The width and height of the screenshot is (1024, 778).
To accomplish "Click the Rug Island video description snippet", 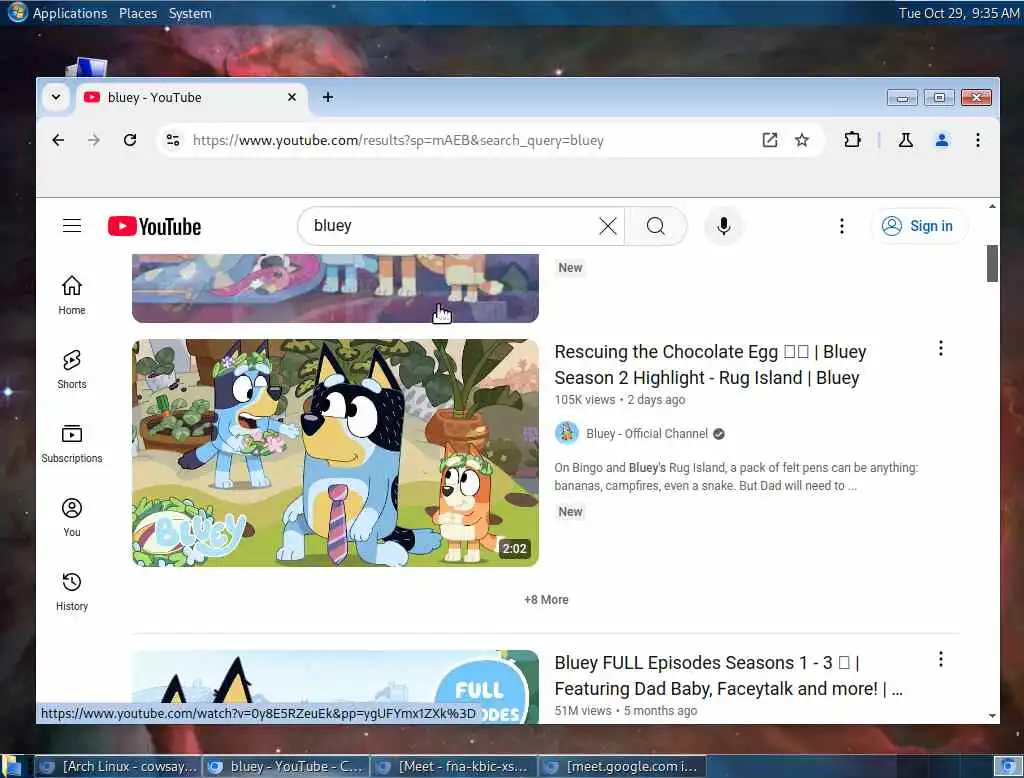I will 736,477.
